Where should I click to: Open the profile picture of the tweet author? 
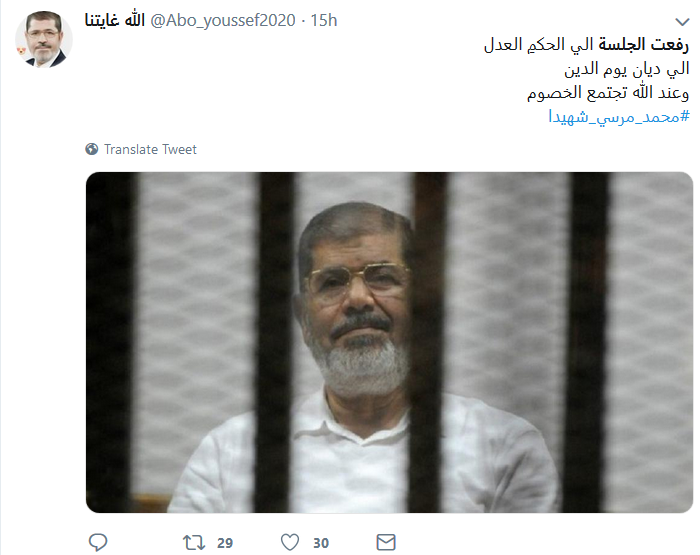point(44,39)
